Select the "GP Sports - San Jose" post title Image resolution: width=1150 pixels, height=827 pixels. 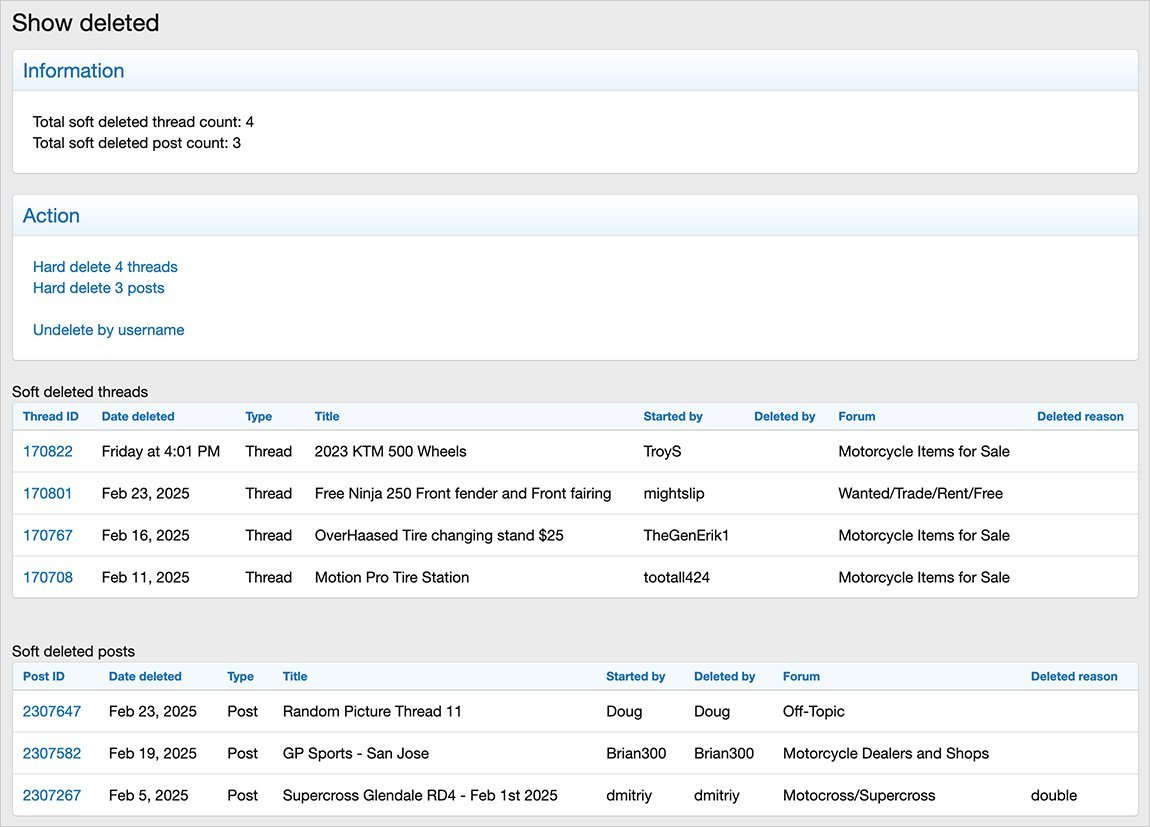(356, 754)
